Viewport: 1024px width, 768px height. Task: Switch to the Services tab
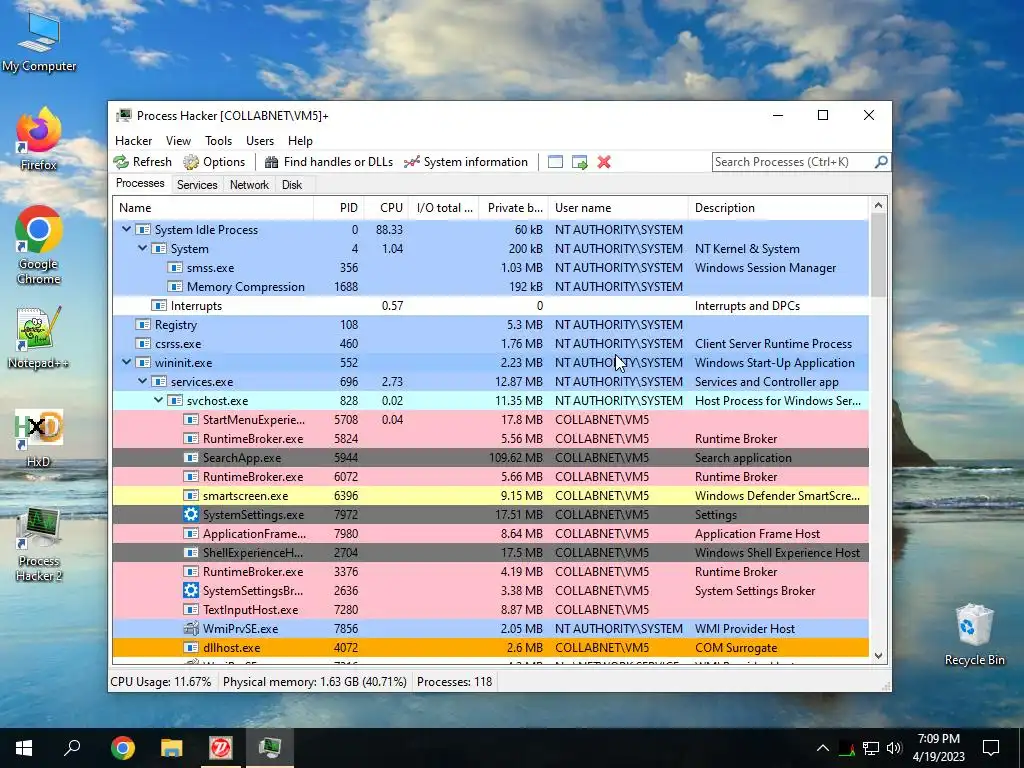tap(197, 185)
